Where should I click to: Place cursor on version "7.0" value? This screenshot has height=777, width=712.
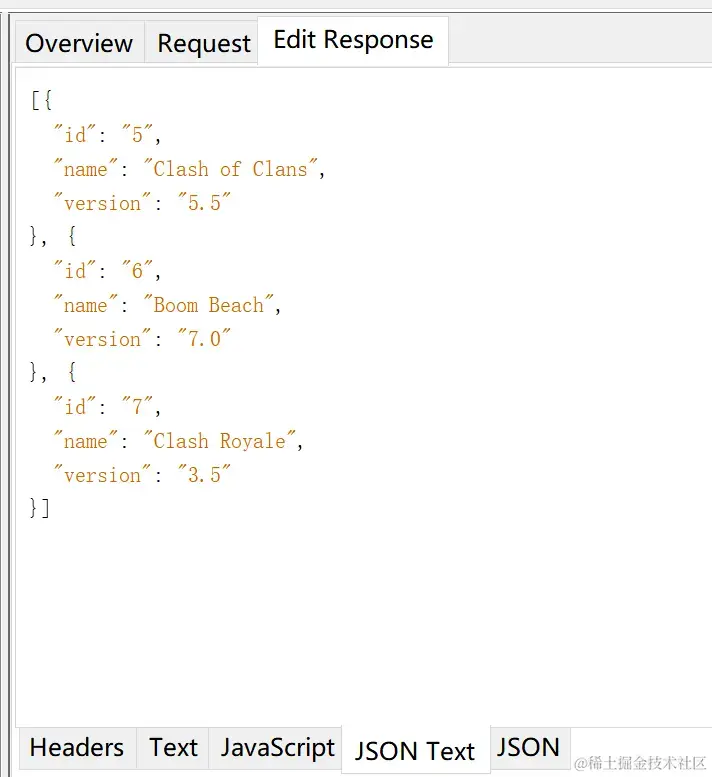click(x=204, y=338)
